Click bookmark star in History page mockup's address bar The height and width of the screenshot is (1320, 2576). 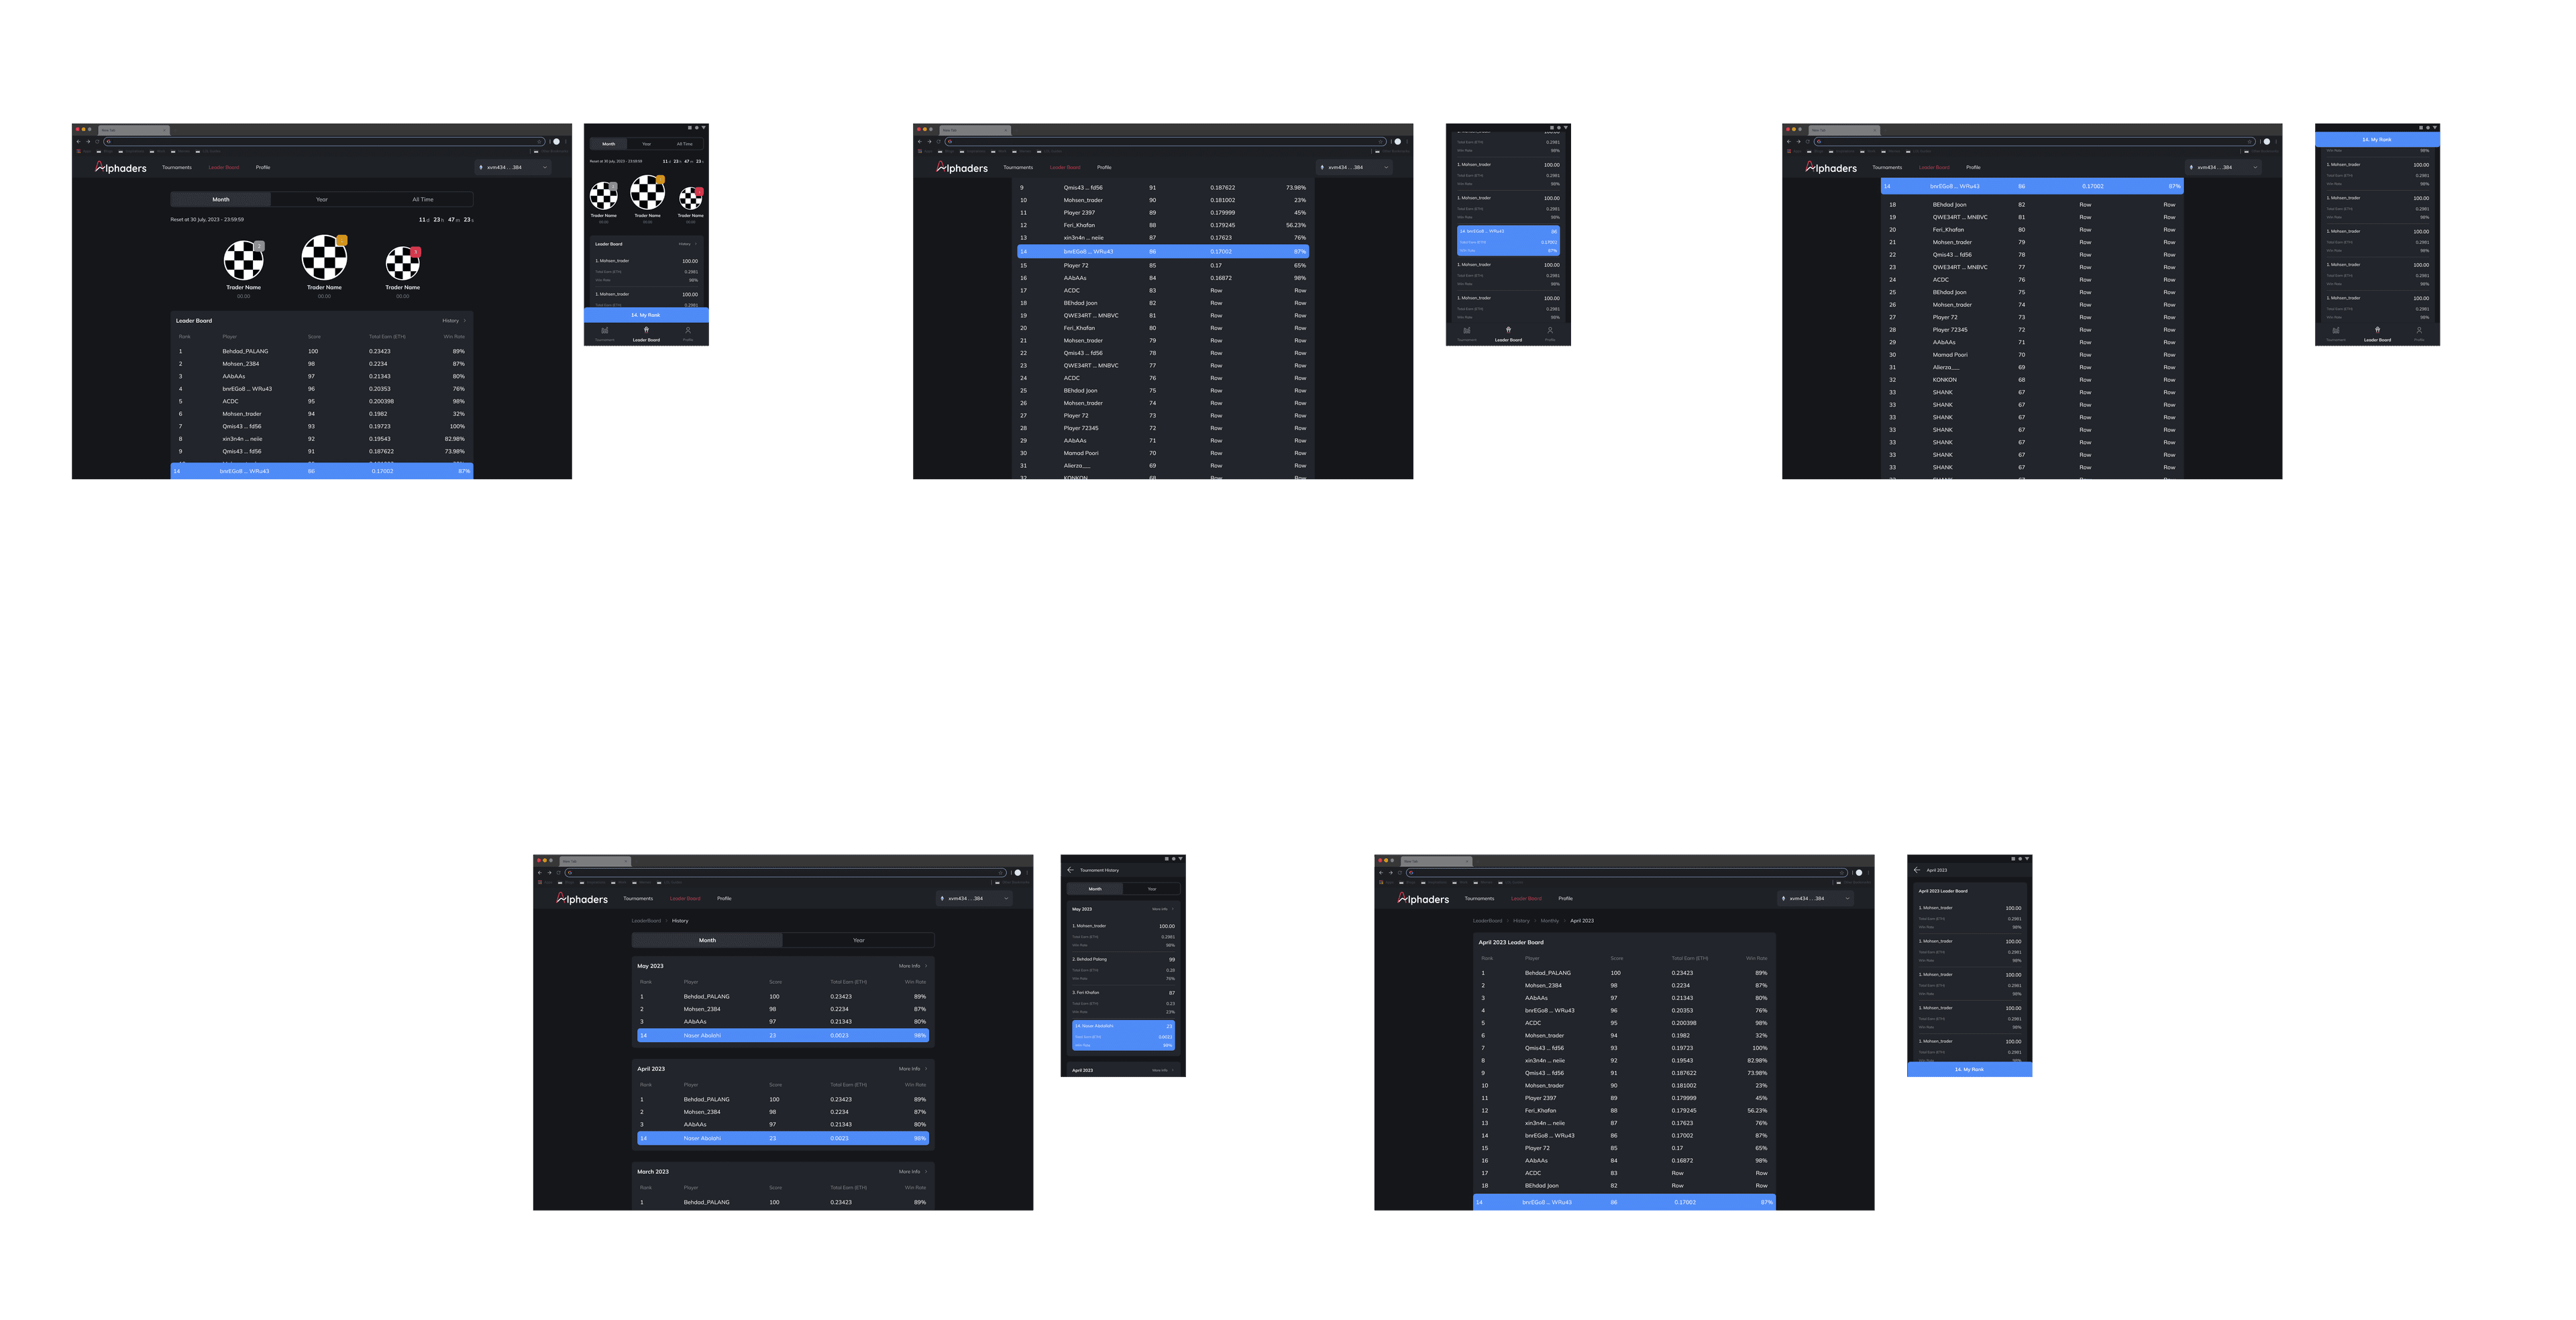pyautogui.click(x=1001, y=872)
